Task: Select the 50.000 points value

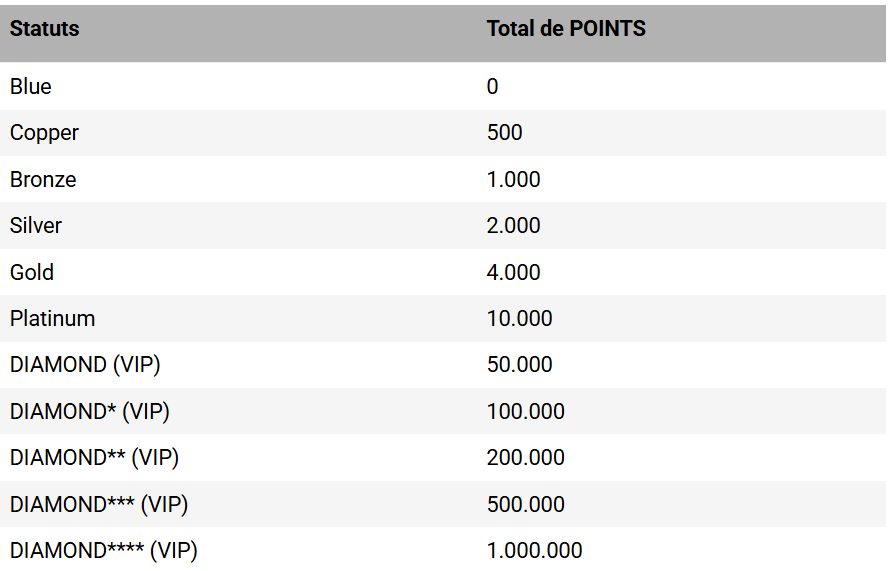Action: pyautogui.click(x=519, y=365)
